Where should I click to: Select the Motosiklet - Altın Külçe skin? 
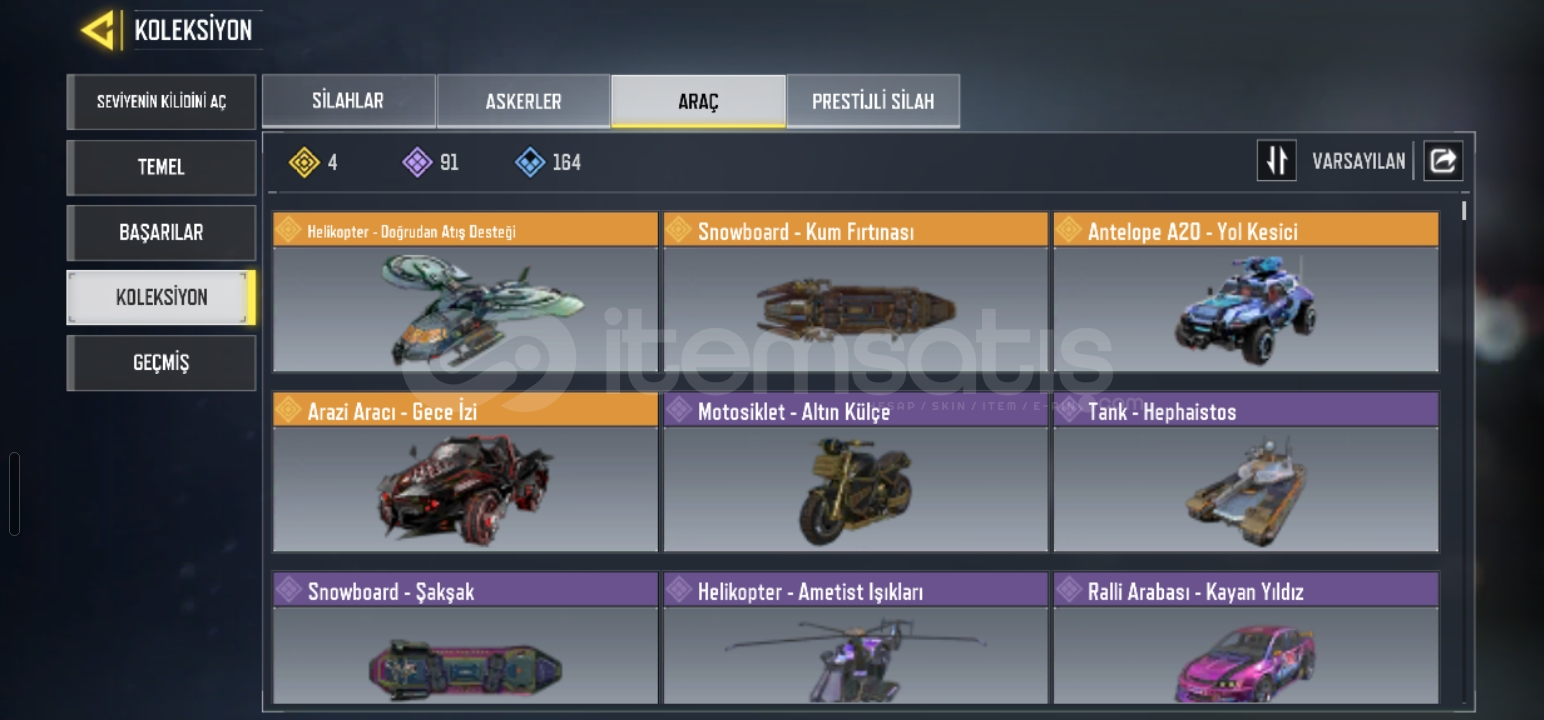pyautogui.click(x=856, y=472)
